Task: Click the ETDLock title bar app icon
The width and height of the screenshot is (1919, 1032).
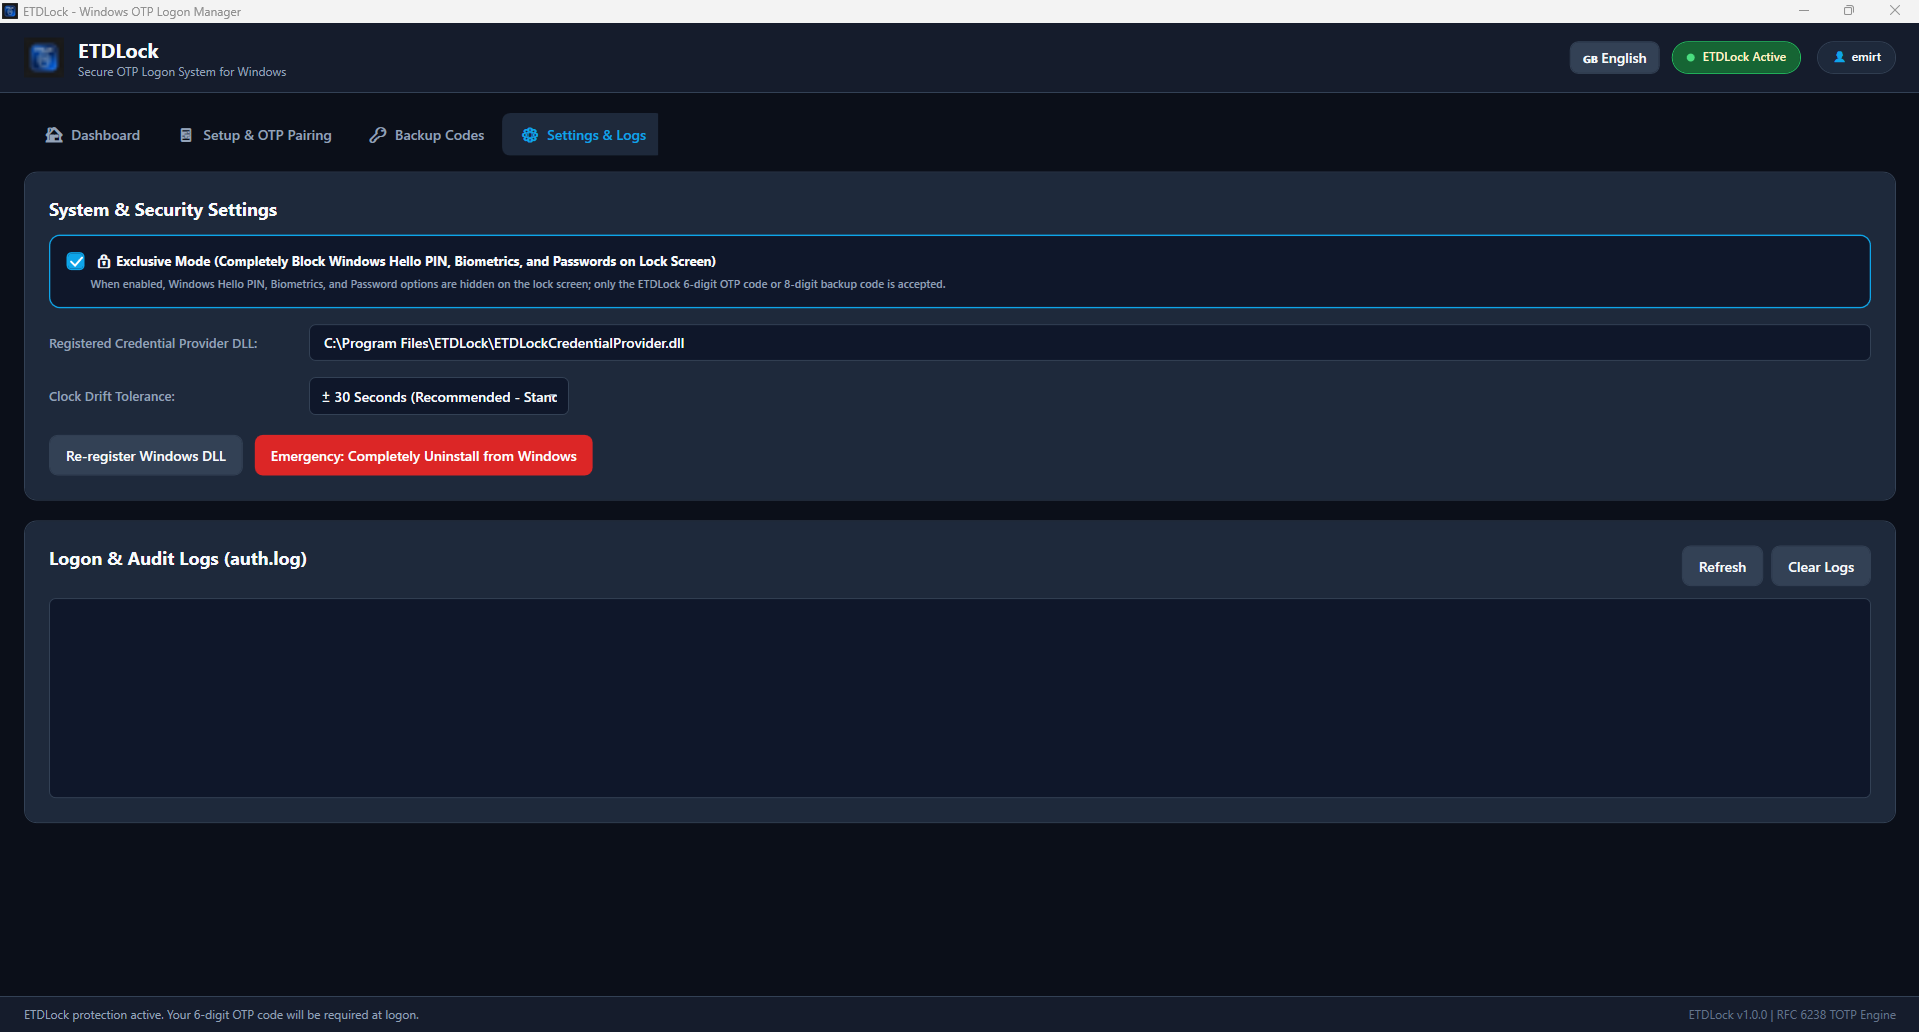Action: pos(10,11)
